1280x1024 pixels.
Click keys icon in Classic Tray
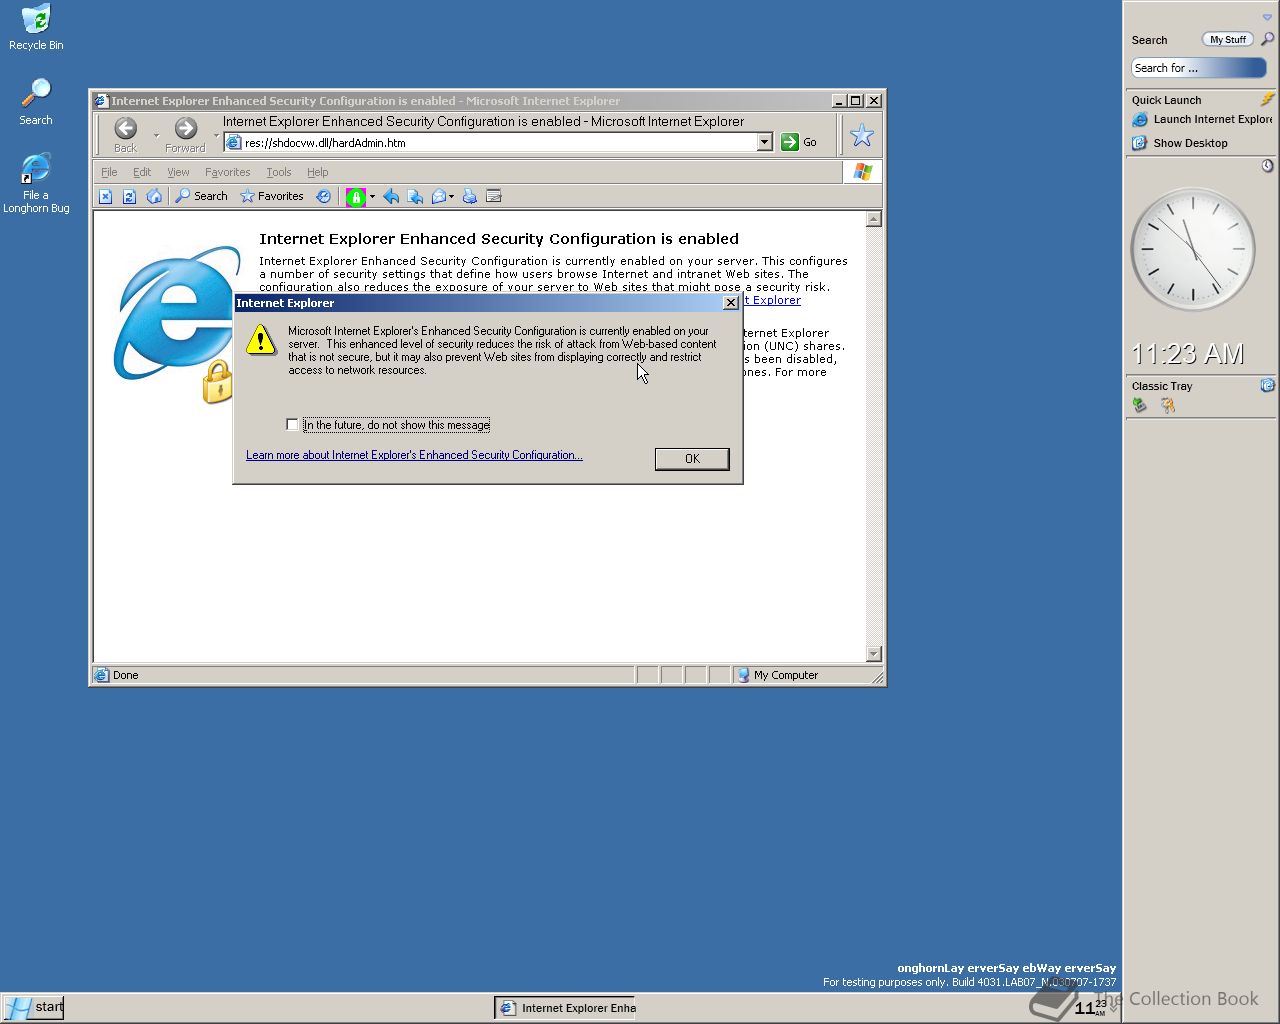click(1167, 405)
